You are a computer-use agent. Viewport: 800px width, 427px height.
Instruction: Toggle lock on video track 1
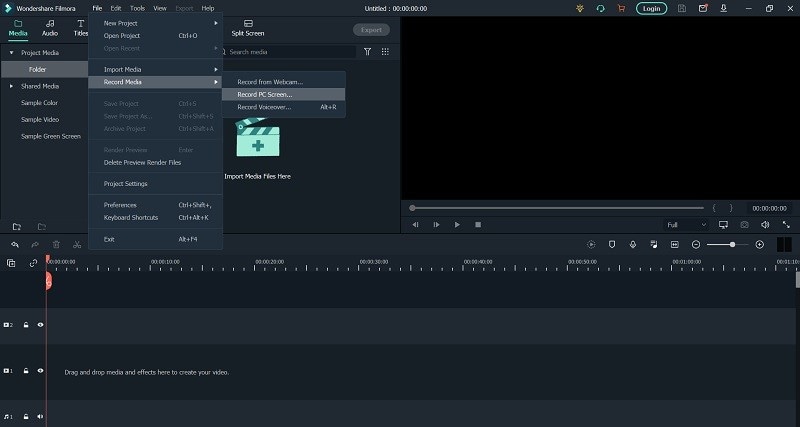click(x=26, y=371)
